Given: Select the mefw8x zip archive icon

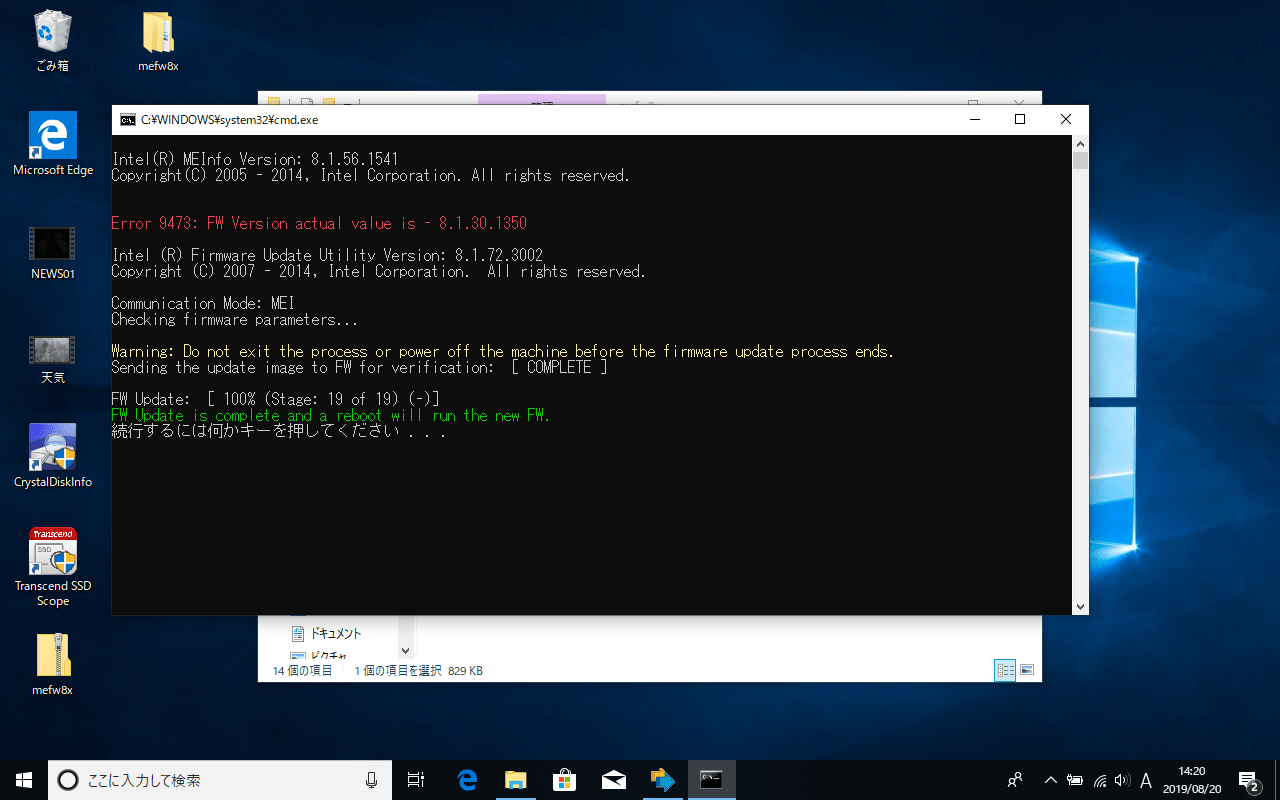Looking at the screenshot, I should point(53,664).
